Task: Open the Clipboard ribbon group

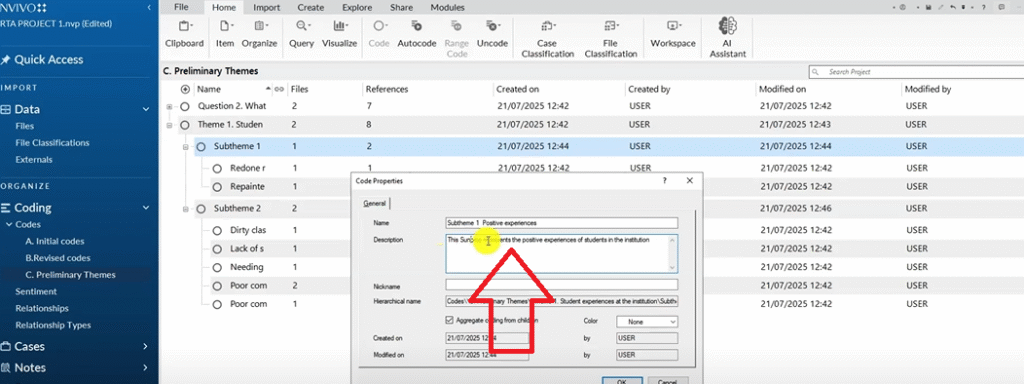Action: pyautogui.click(x=184, y=34)
